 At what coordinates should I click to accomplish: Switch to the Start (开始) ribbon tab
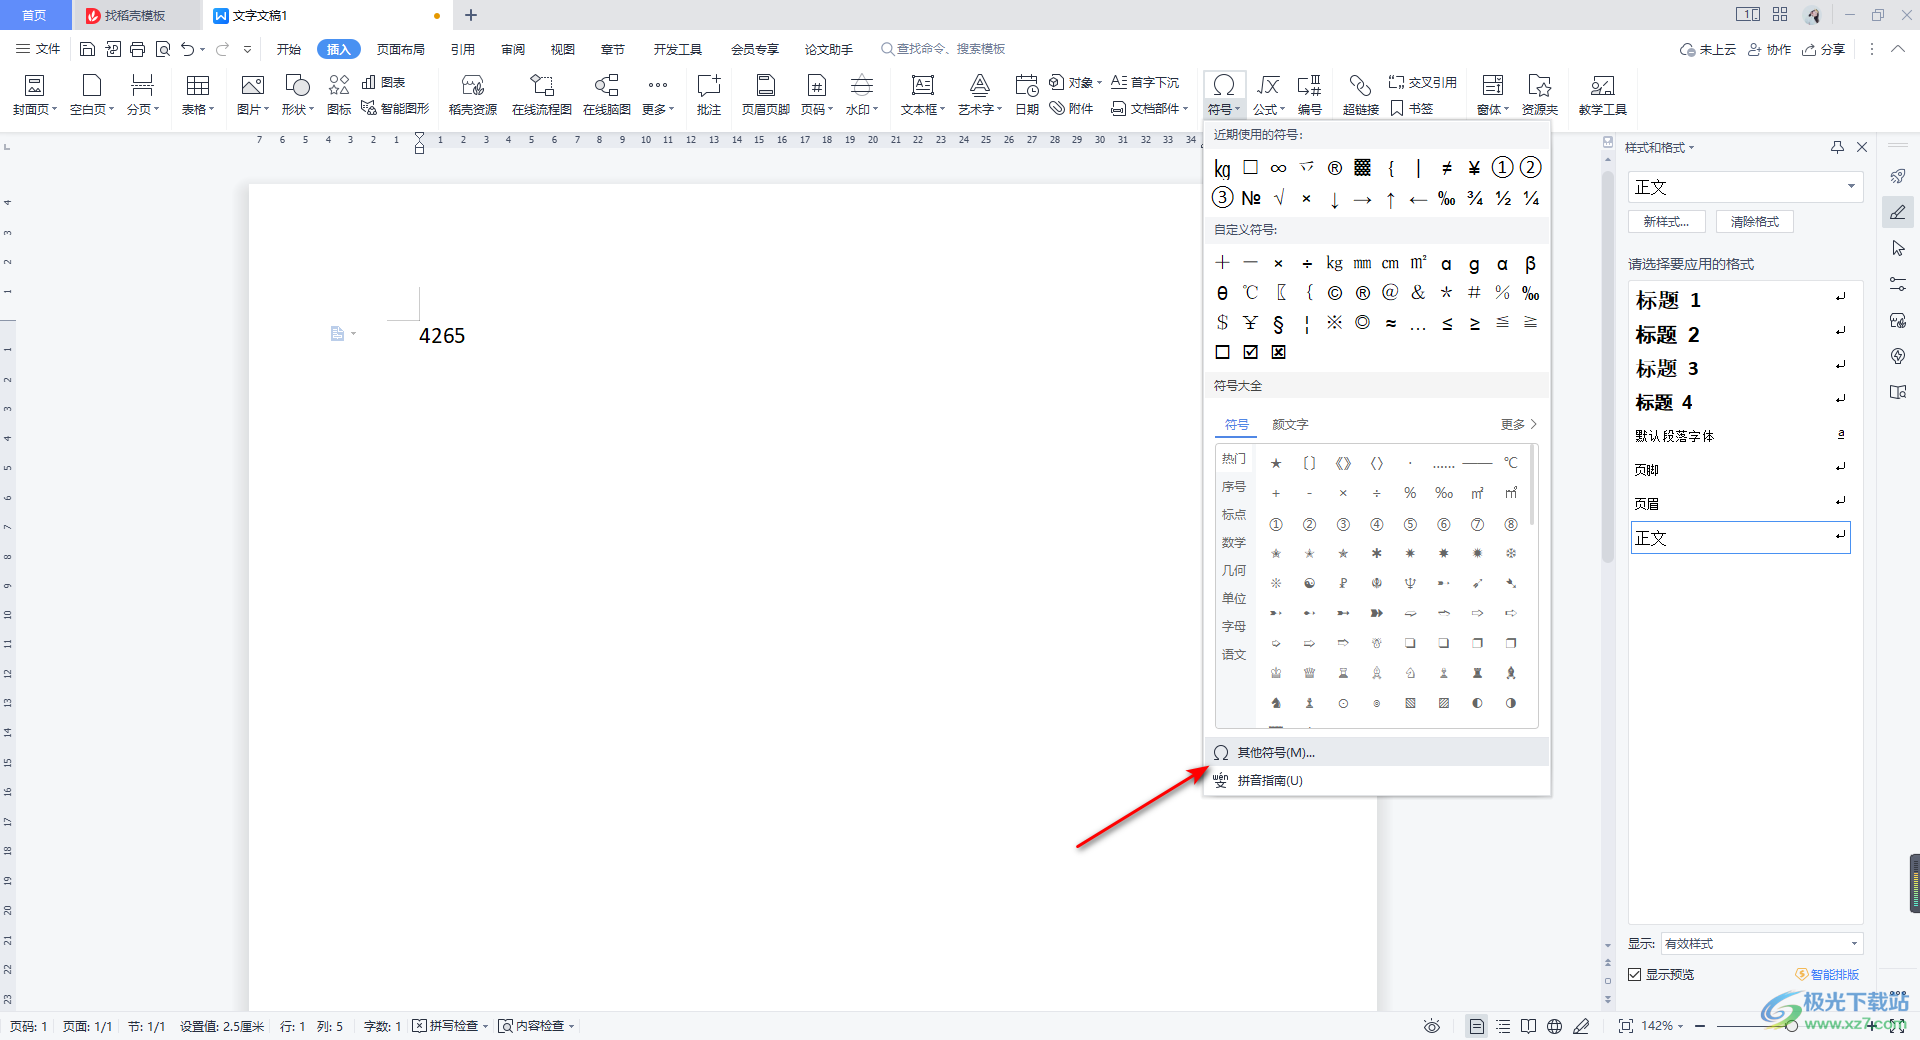pos(289,49)
